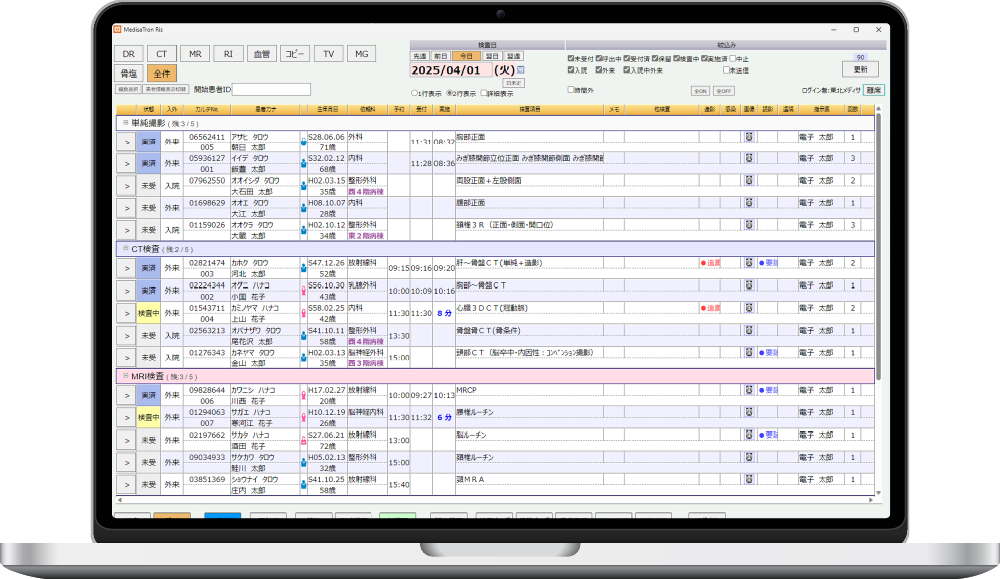
Task: Switch to the MR modality tab
Action: (195, 54)
